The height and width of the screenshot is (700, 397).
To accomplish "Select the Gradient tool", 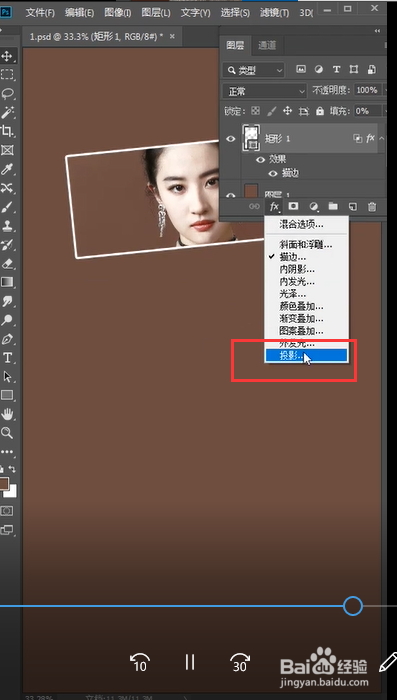I will 7,282.
